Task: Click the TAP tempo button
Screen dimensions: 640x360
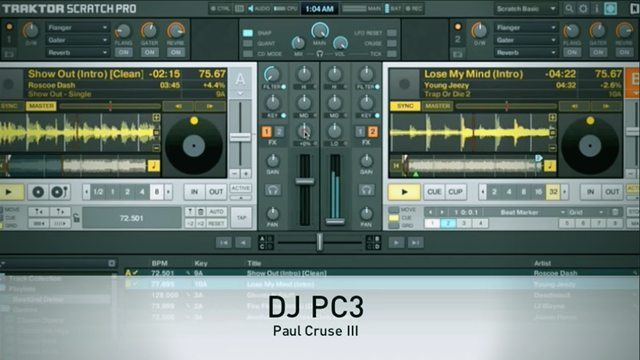Action: tap(241, 218)
